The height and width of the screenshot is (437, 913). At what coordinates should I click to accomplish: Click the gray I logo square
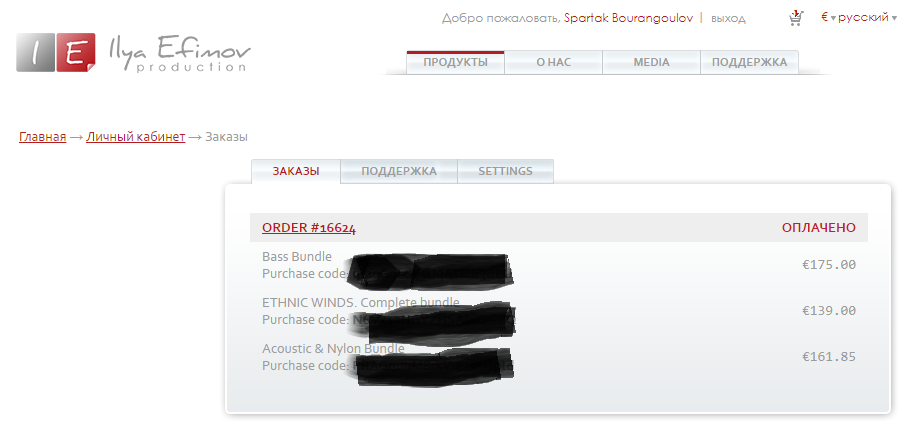[36, 52]
